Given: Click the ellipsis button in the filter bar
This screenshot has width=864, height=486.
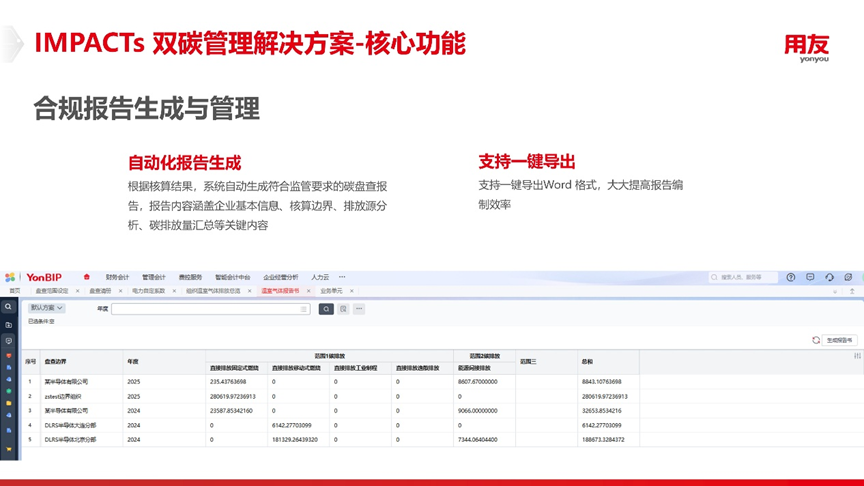Looking at the screenshot, I should pyautogui.click(x=359, y=309).
